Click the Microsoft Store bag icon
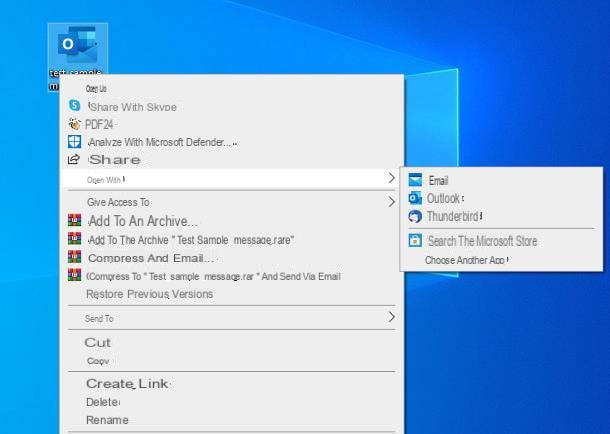The height and width of the screenshot is (434, 610). click(415, 241)
